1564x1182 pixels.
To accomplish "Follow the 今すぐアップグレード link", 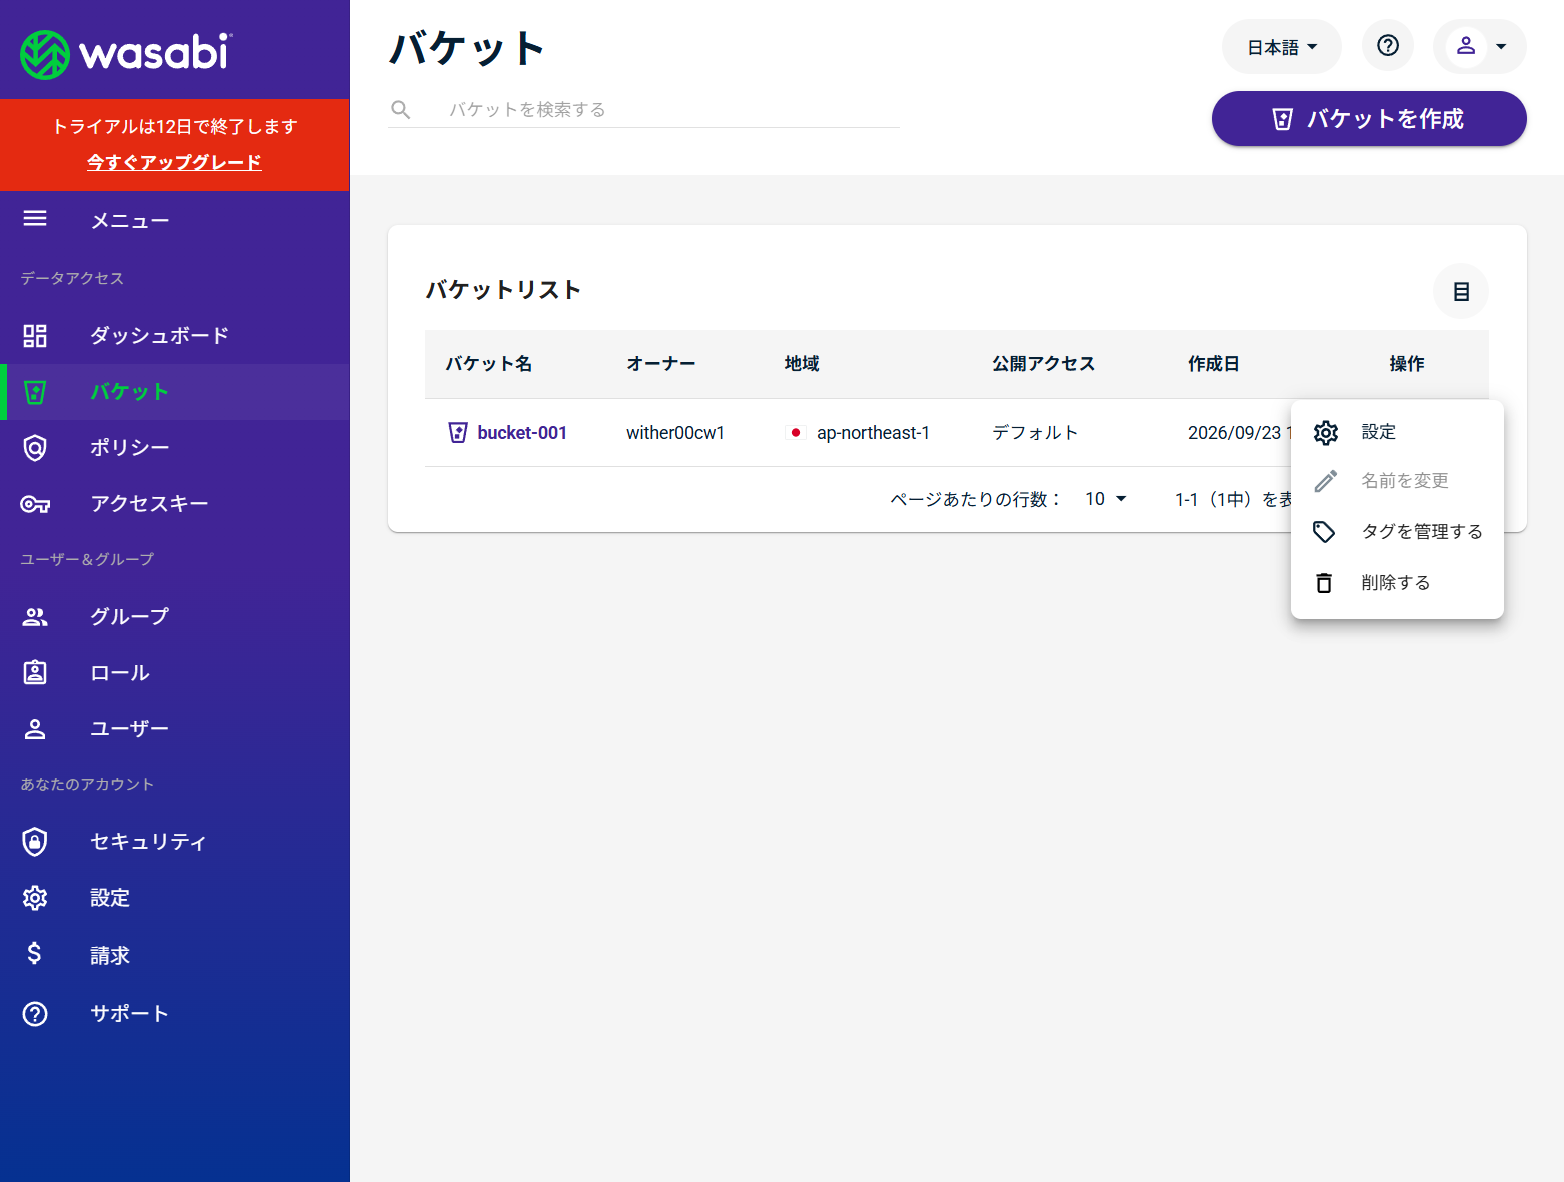I will [174, 162].
